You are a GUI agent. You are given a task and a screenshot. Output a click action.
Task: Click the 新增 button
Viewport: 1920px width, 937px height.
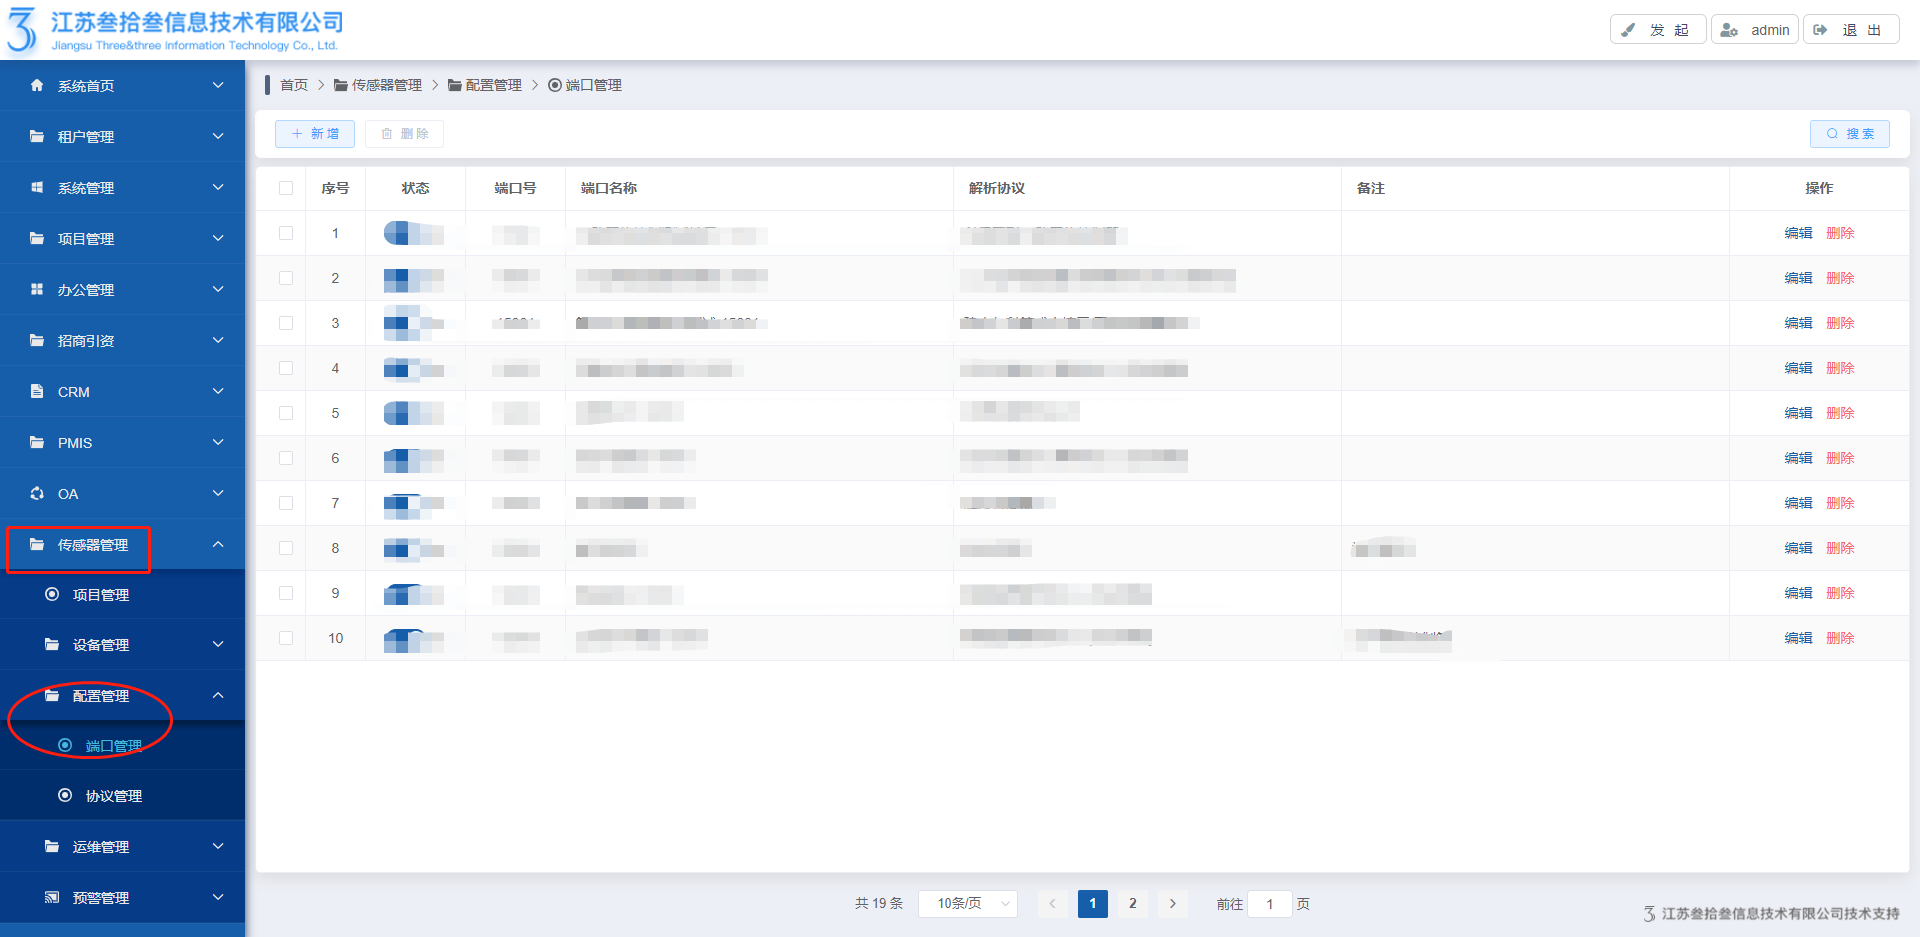315,134
